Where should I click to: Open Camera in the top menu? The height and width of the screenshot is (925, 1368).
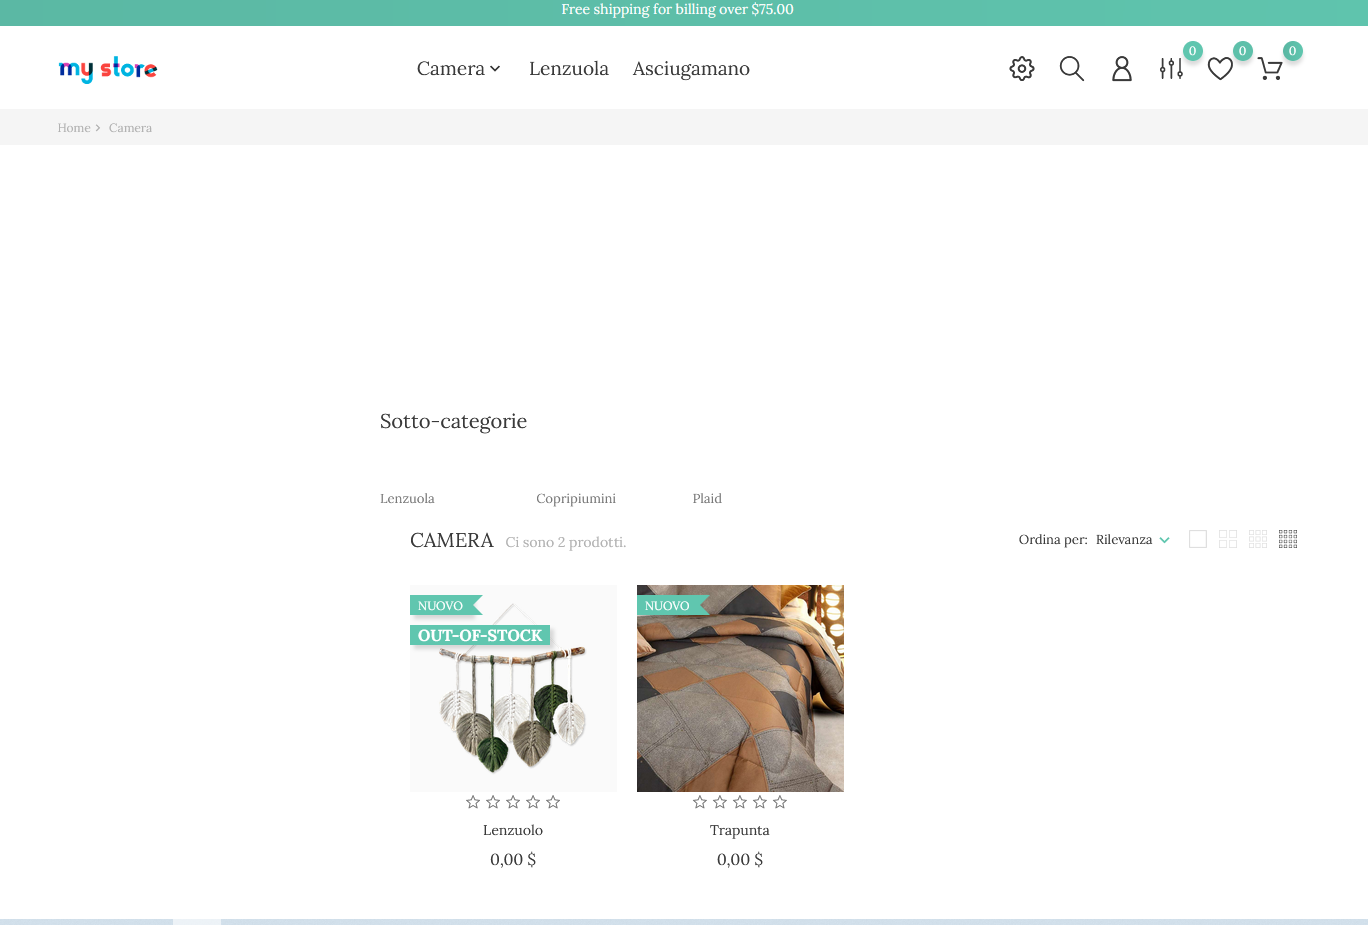pyautogui.click(x=451, y=69)
